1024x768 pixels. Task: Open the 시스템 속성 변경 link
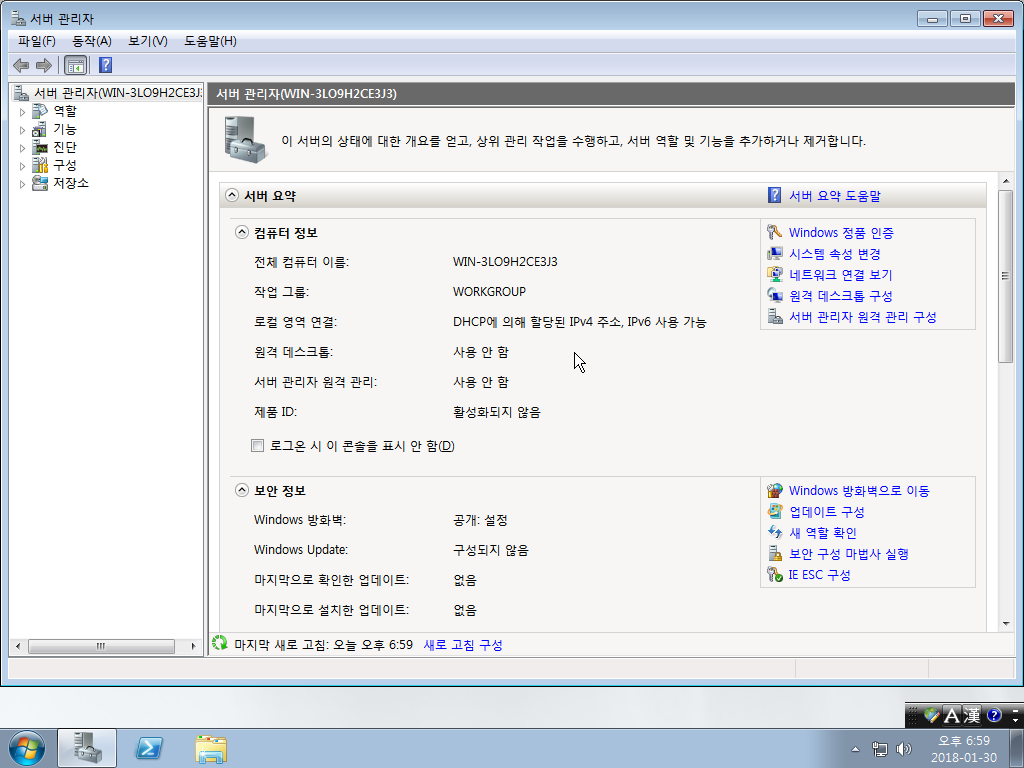click(835, 253)
